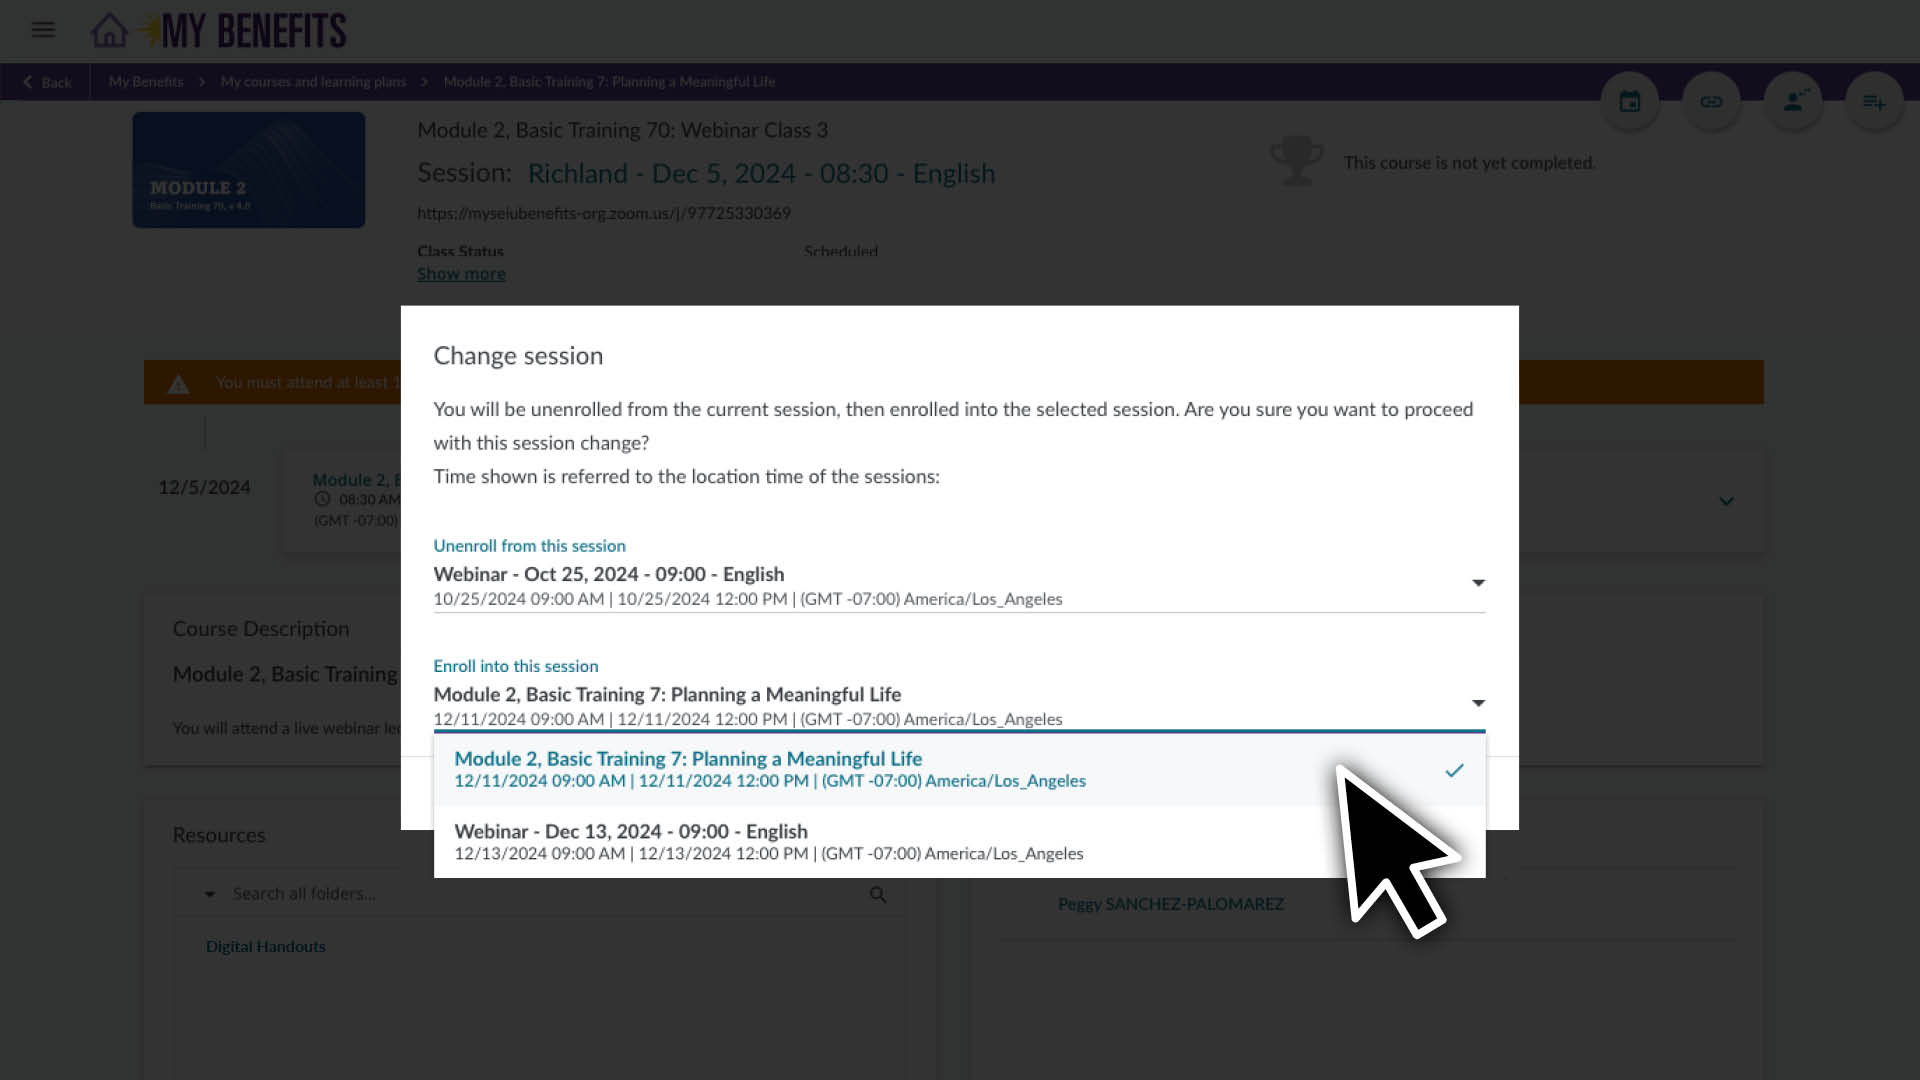
Task: Click the Back arrow chevron
Action: pyautogui.click(x=28, y=82)
